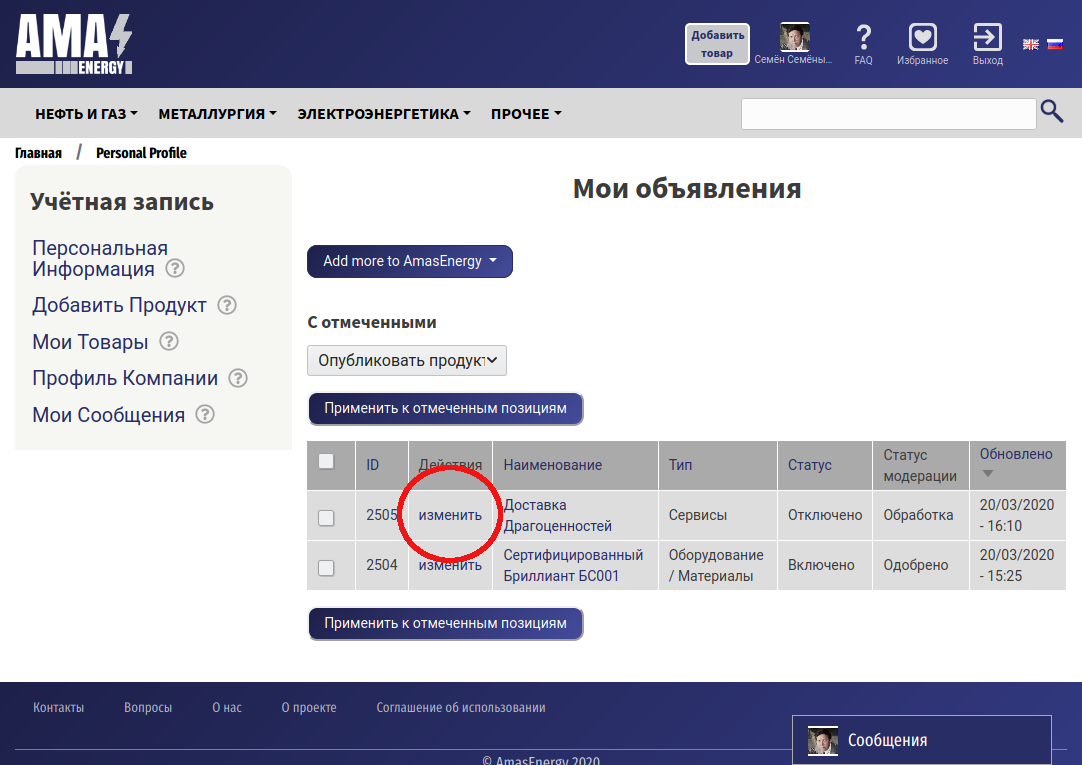Toggle the select-all checkbox in table header
Viewport: 1082px width, 765px height.
tap(326, 461)
